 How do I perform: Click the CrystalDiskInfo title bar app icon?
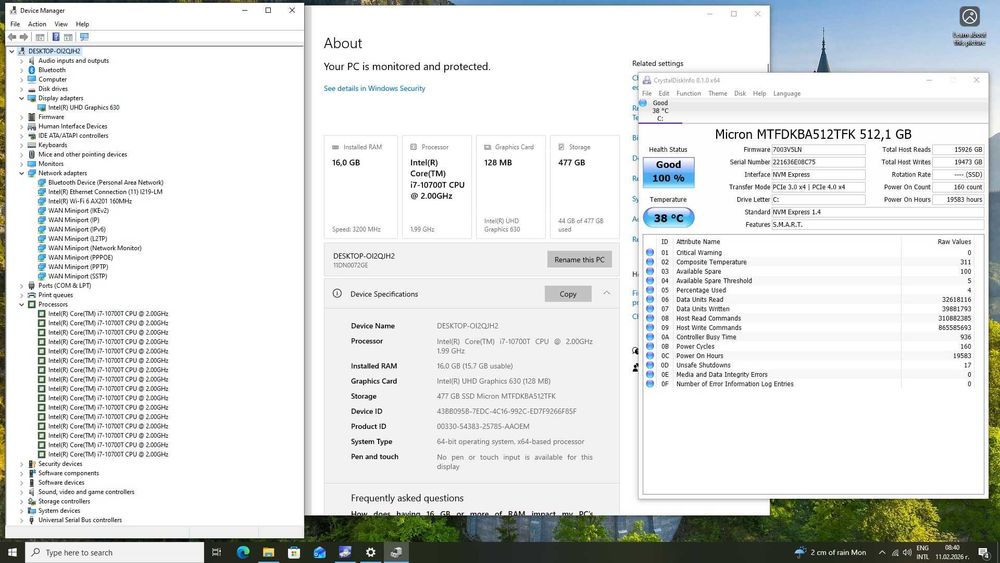(647, 80)
